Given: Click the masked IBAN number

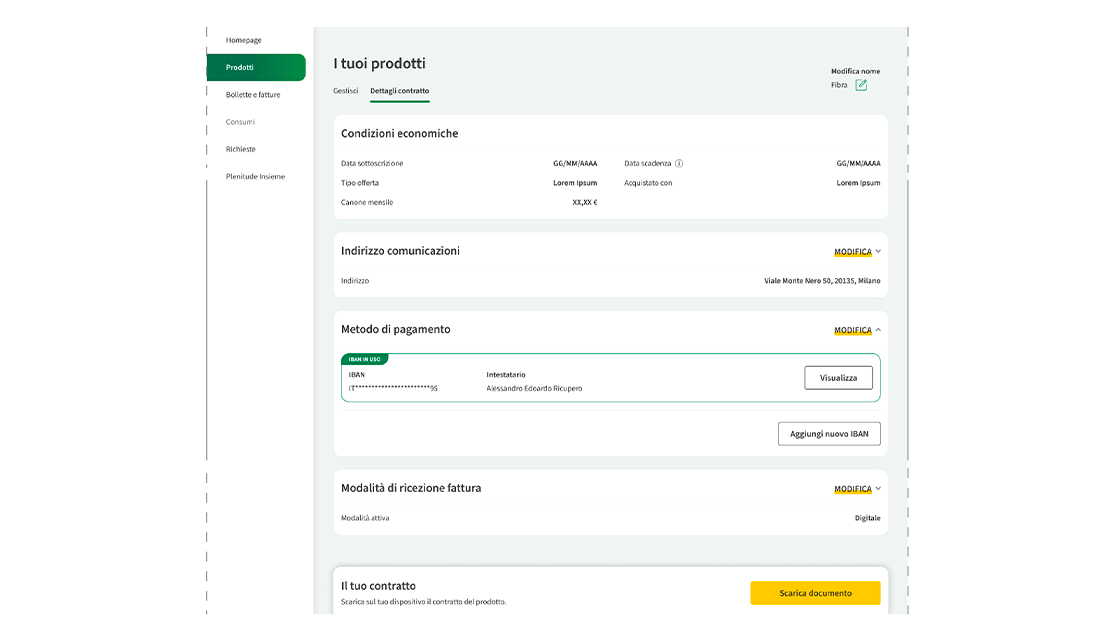Looking at the screenshot, I should click(x=393, y=388).
